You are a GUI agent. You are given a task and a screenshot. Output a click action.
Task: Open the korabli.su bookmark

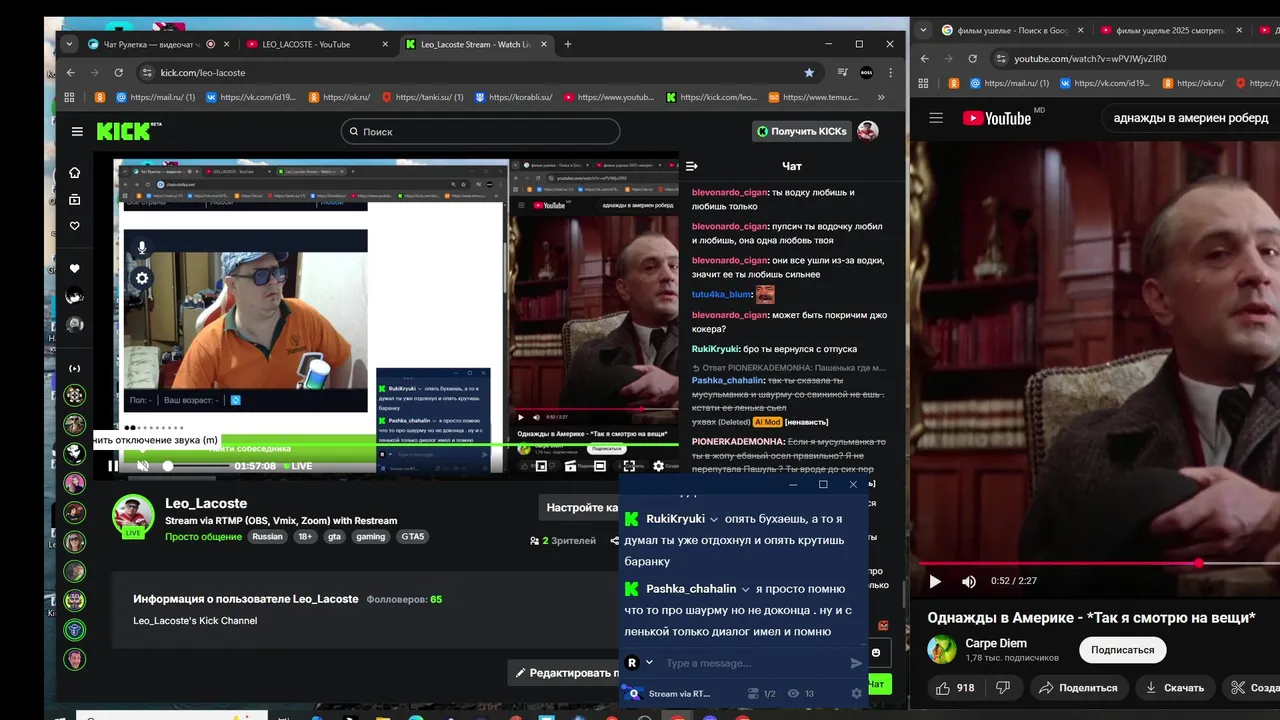(513, 97)
